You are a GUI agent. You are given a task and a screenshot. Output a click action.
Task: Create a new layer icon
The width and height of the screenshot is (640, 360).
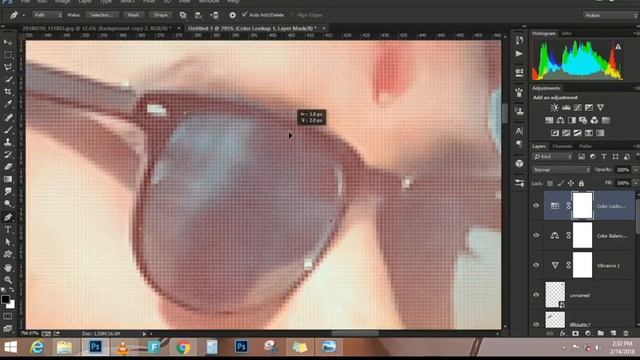coord(613,333)
